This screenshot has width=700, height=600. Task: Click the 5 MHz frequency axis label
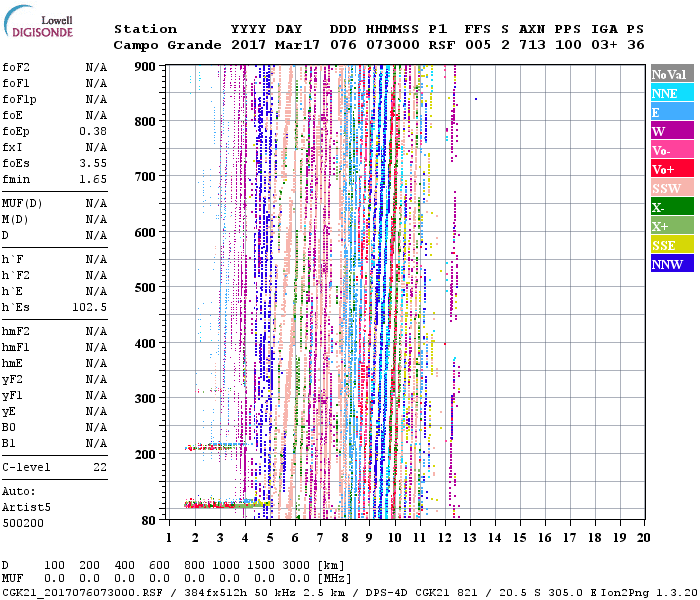coord(270,538)
